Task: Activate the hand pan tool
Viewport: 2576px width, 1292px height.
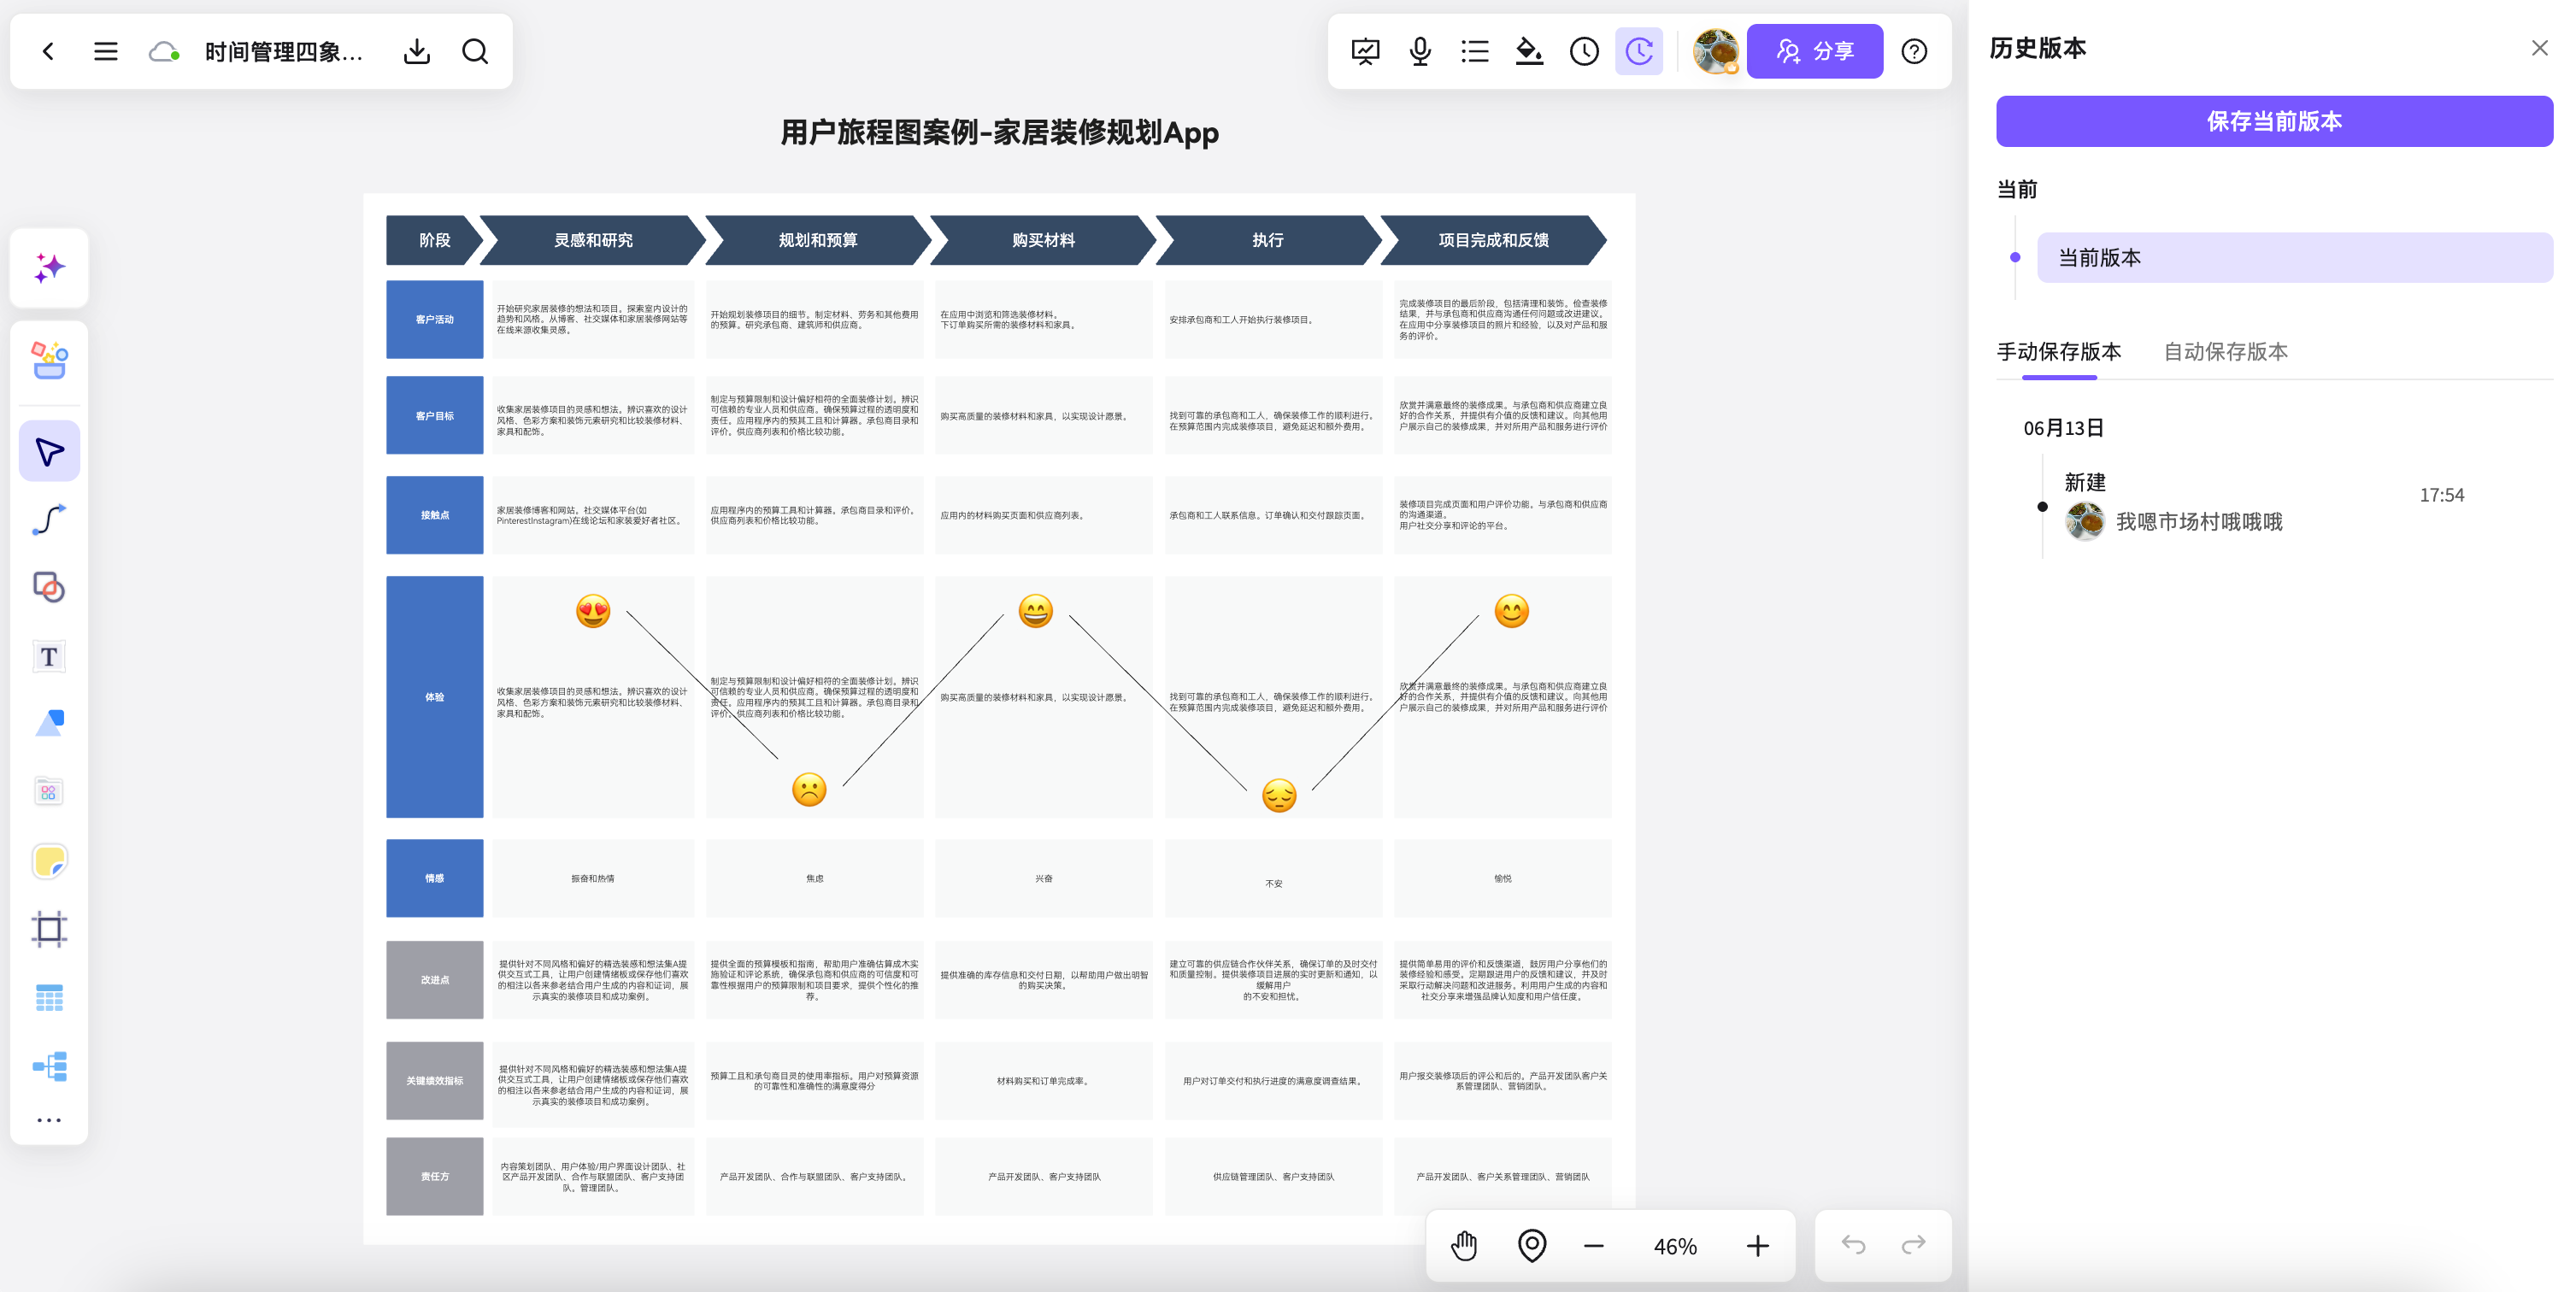Action: coord(1465,1246)
